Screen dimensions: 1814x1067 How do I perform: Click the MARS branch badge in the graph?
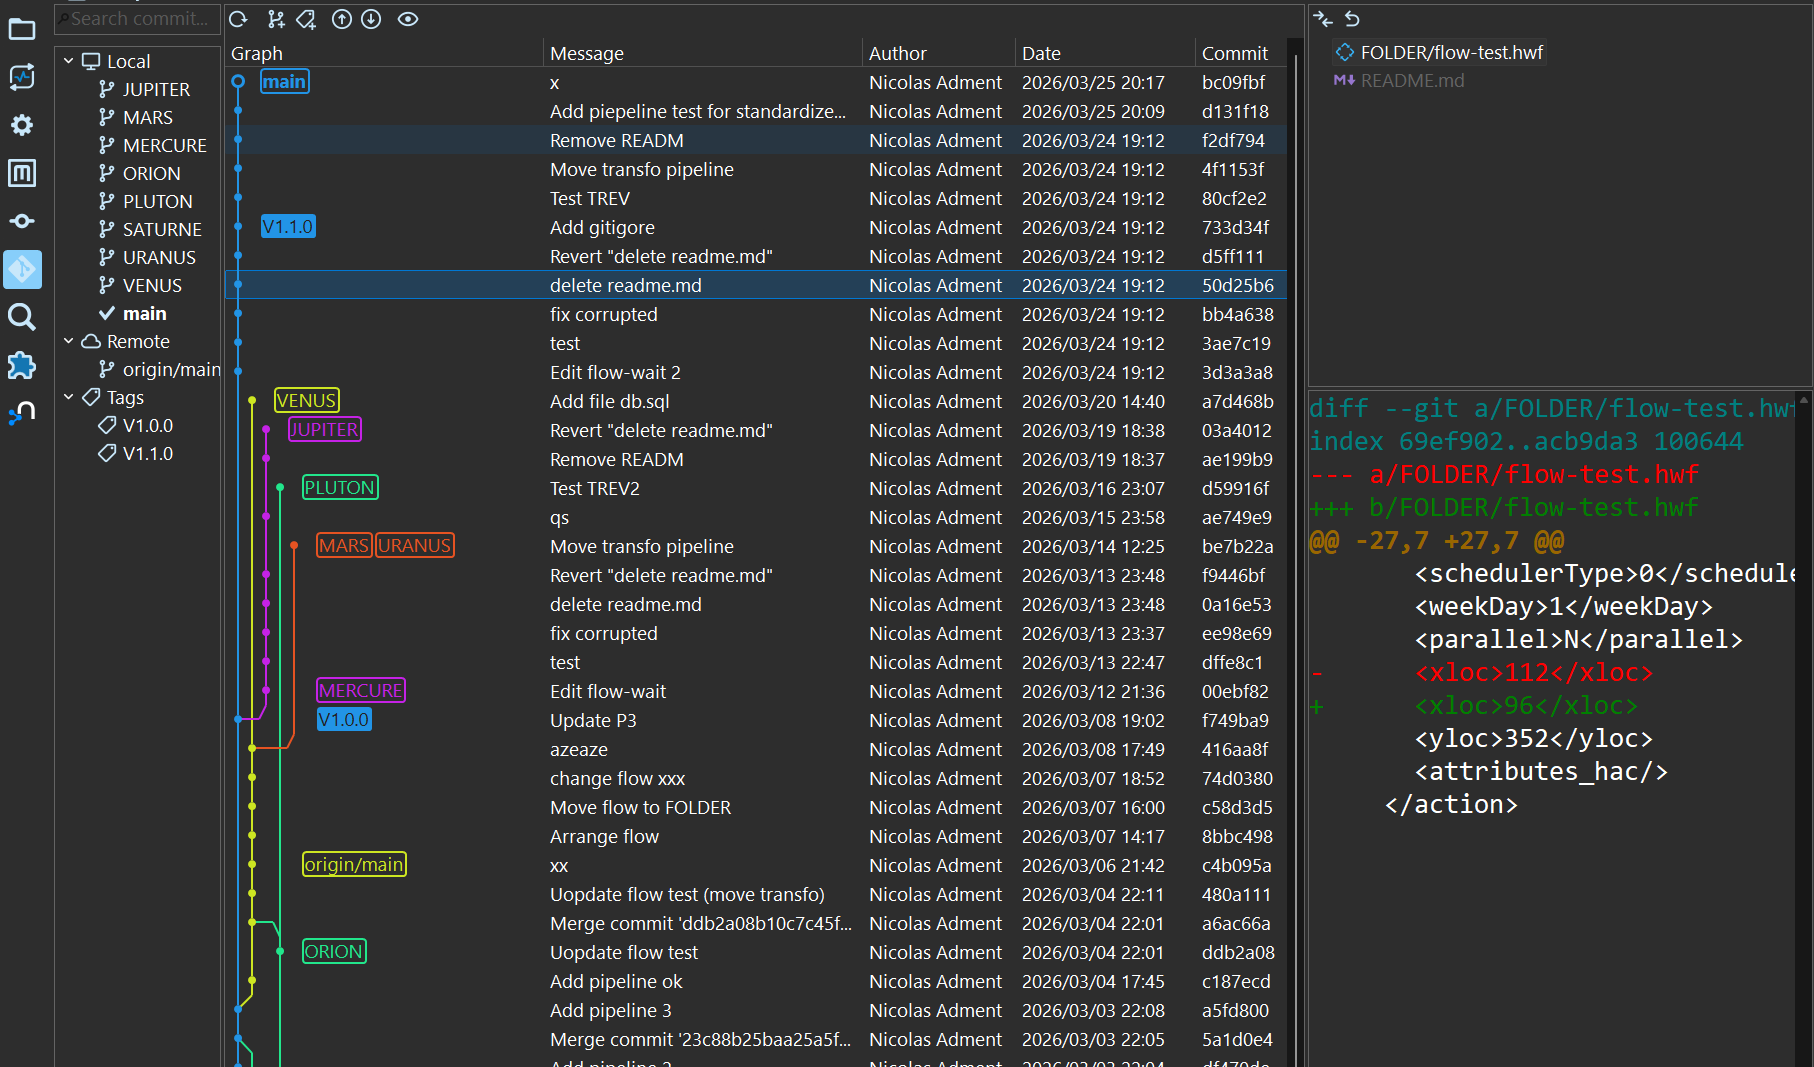click(x=344, y=546)
